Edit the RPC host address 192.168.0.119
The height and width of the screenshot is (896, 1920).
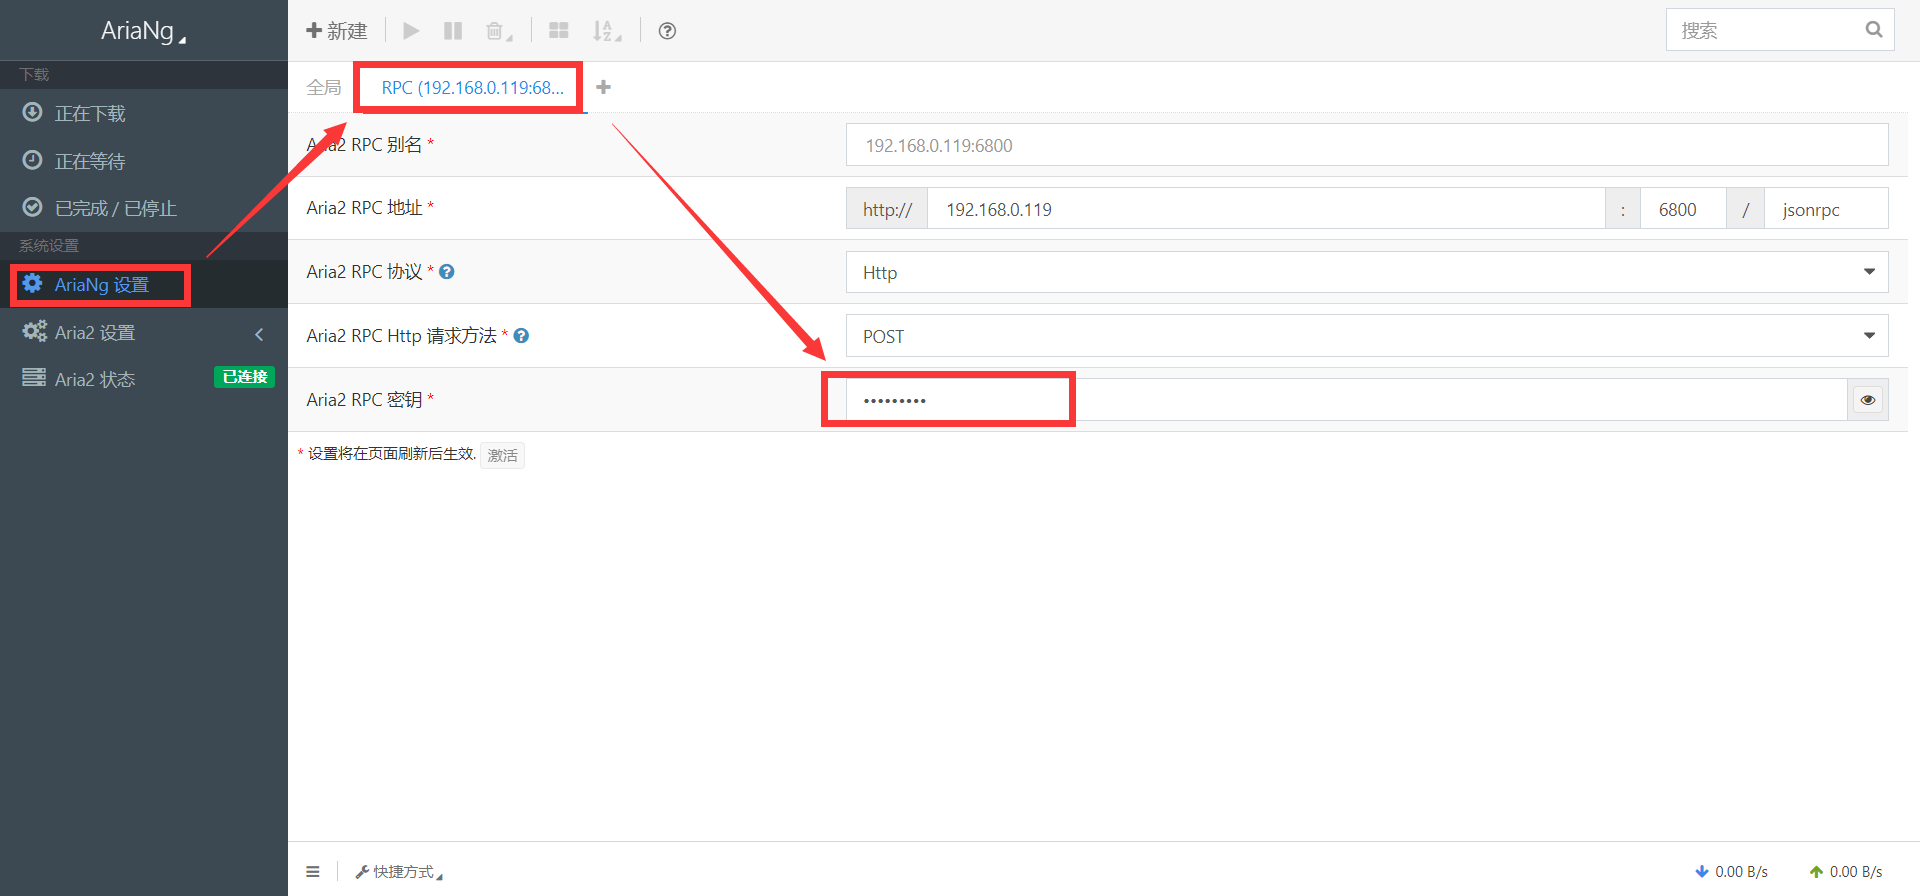(x=1266, y=209)
